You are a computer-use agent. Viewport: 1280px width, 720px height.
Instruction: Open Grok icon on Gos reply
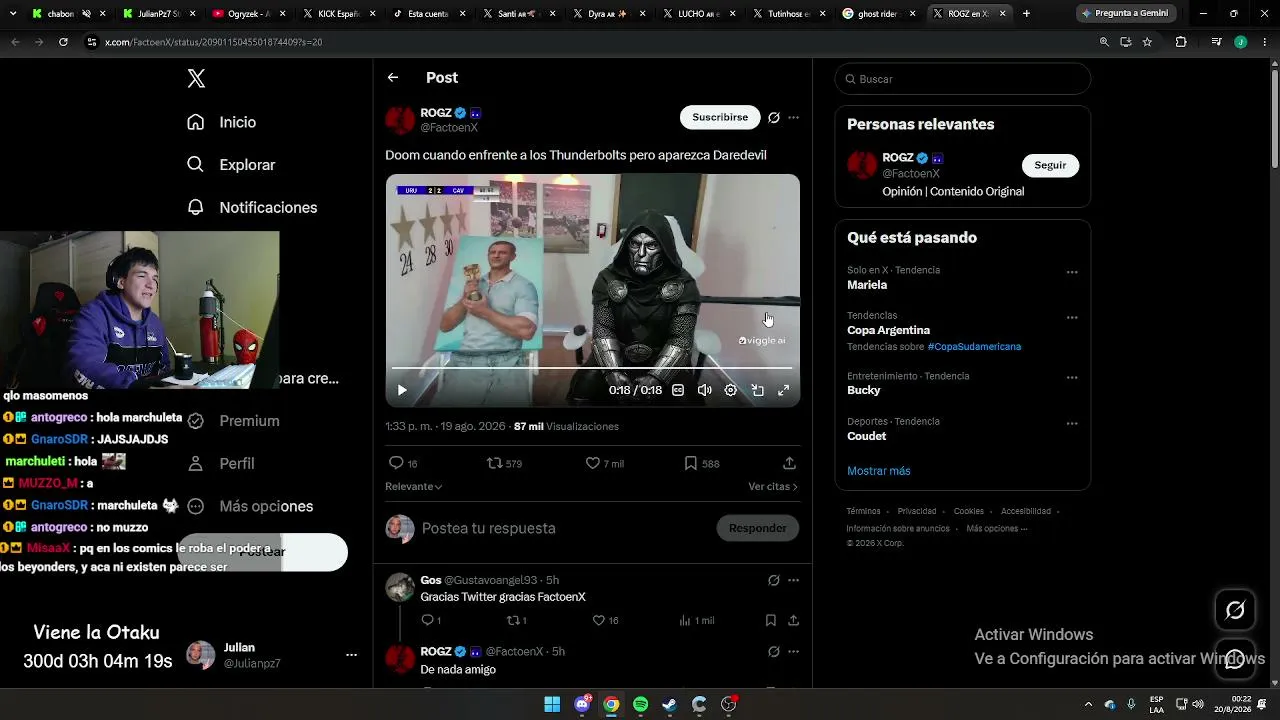(x=773, y=580)
